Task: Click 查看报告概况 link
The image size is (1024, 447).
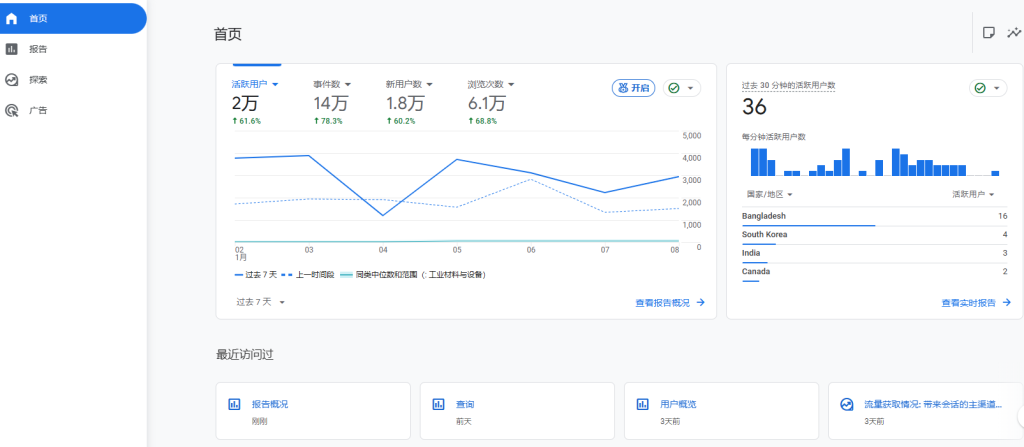Action: click(x=669, y=302)
